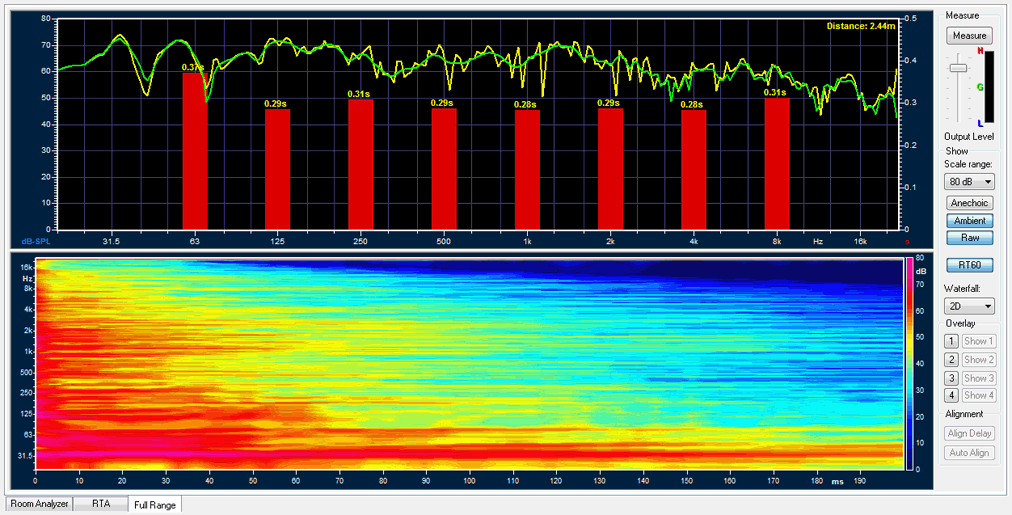Open the Scale range 80 dB dropdown

(x=969, y=182)
